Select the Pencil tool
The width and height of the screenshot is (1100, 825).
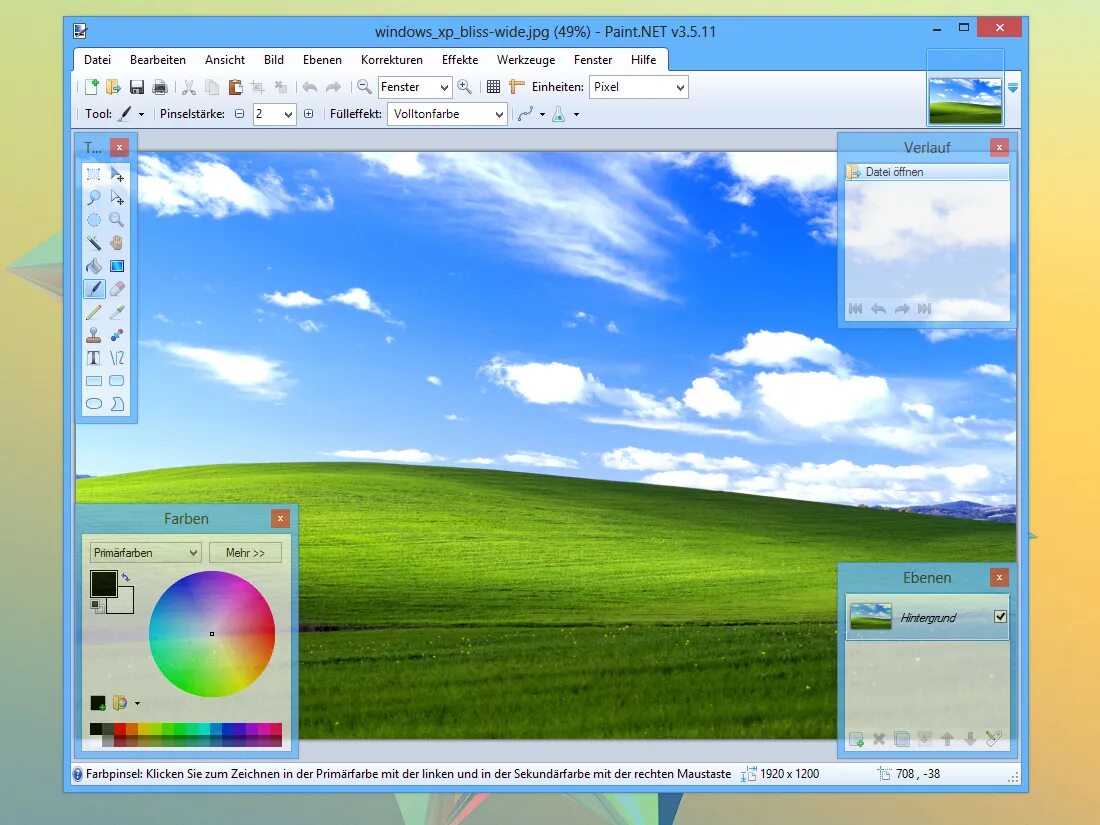tap(93, 312)
